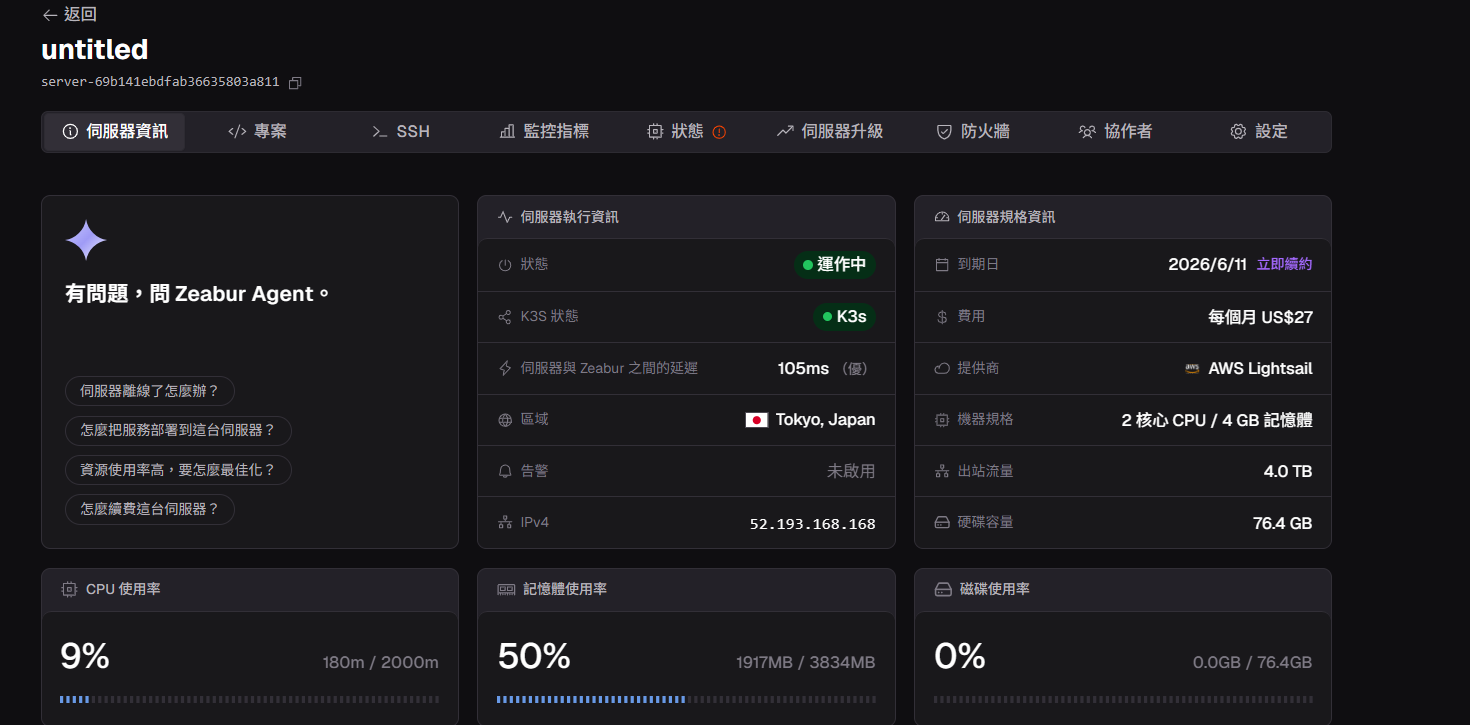Screen dimensions: 1470x725
Task: Click the server-69b141ebdfab36635803a811 ID text
Action: [x=160, y=83]
